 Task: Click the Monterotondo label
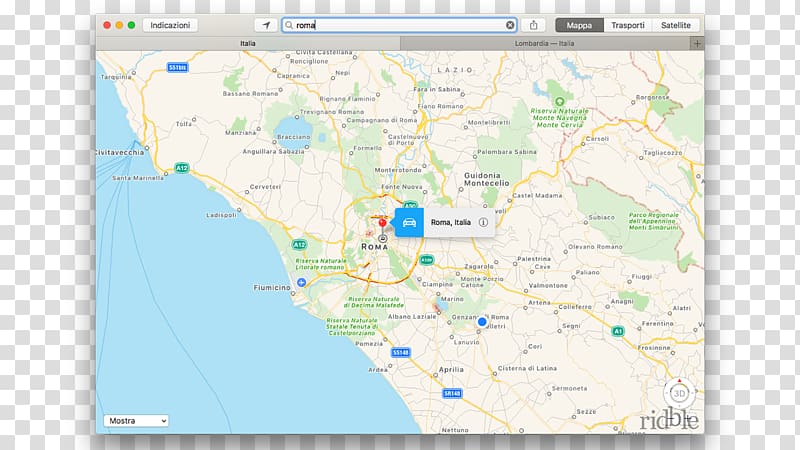(x=398, y=170)
